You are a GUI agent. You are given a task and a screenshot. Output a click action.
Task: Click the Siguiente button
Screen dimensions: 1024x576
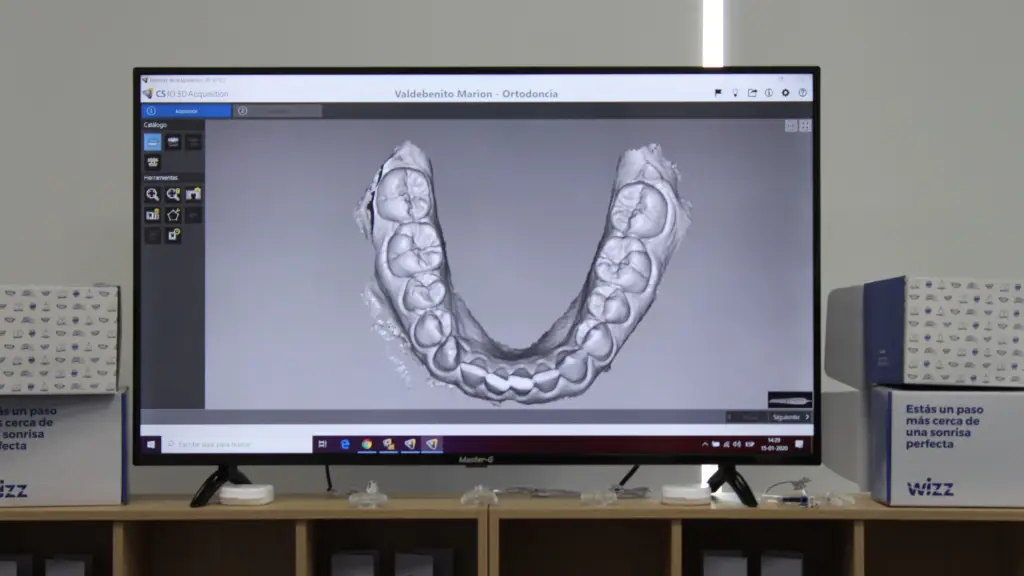tap(790, 417)
